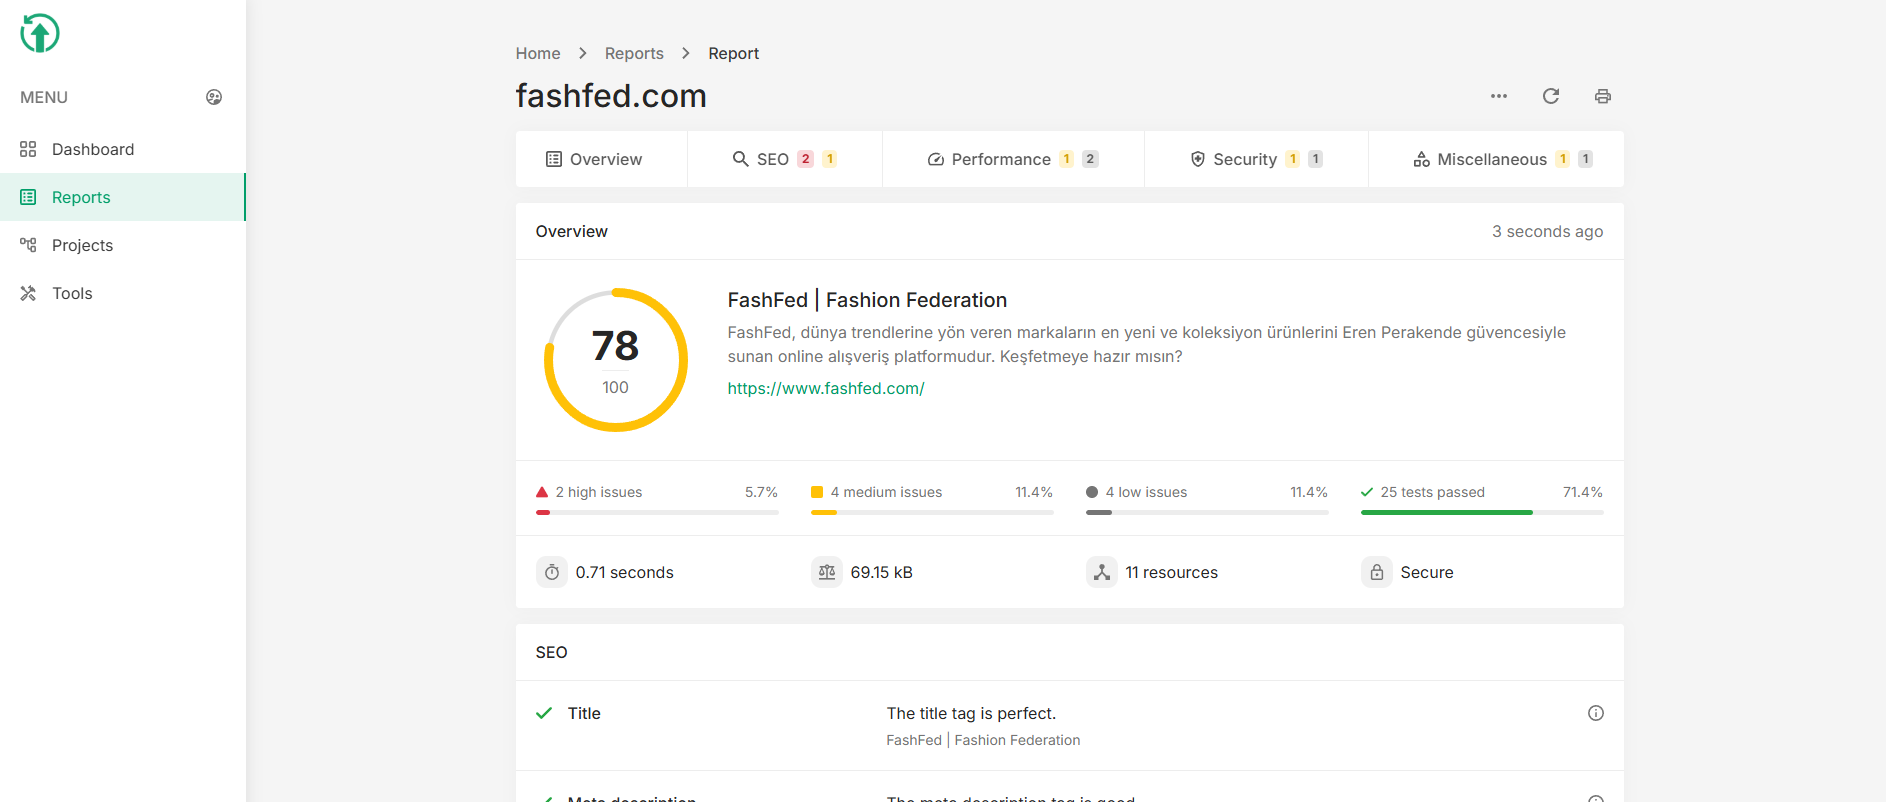The width and height of the screenshot is (1886, 802).
Task: Open Dashboard in the sidebar
Action: pyautogui.click(x=122, y=149)
